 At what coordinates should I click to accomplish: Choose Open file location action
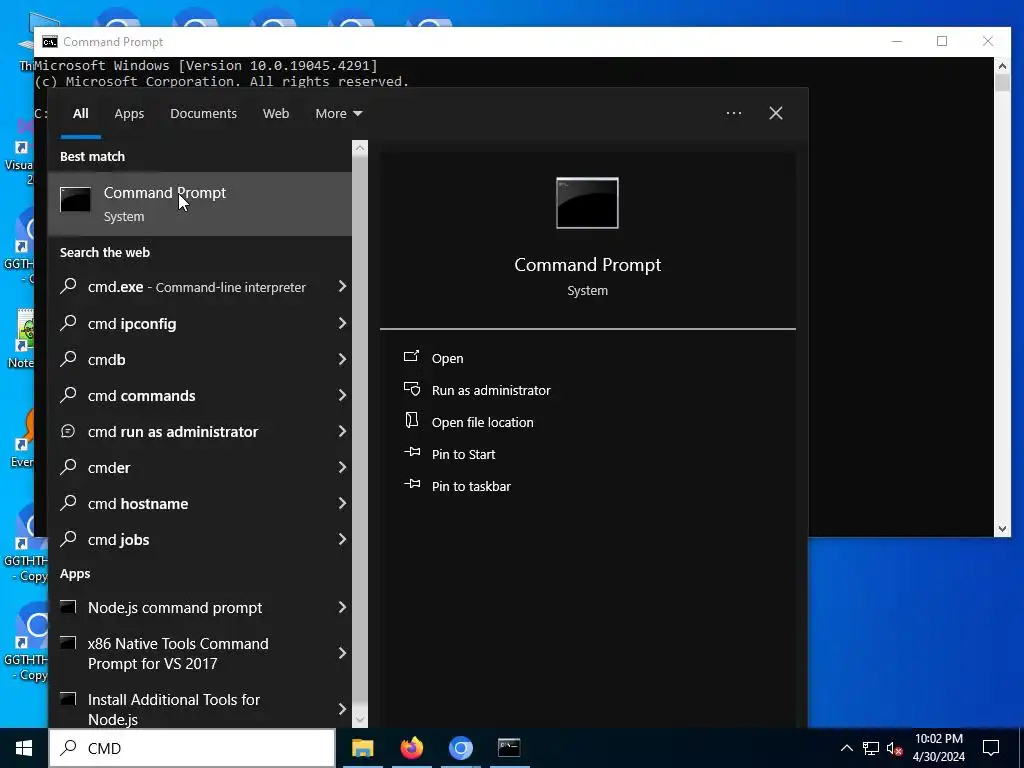click(483, 423)
